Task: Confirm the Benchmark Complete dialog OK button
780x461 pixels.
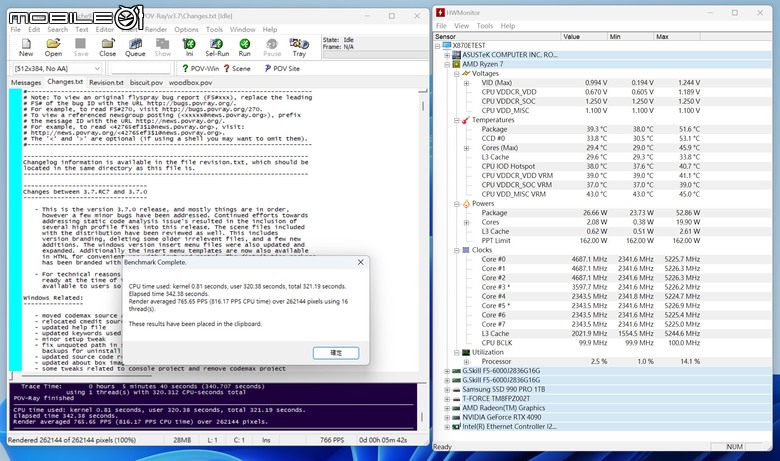Action: click(336, 353)
